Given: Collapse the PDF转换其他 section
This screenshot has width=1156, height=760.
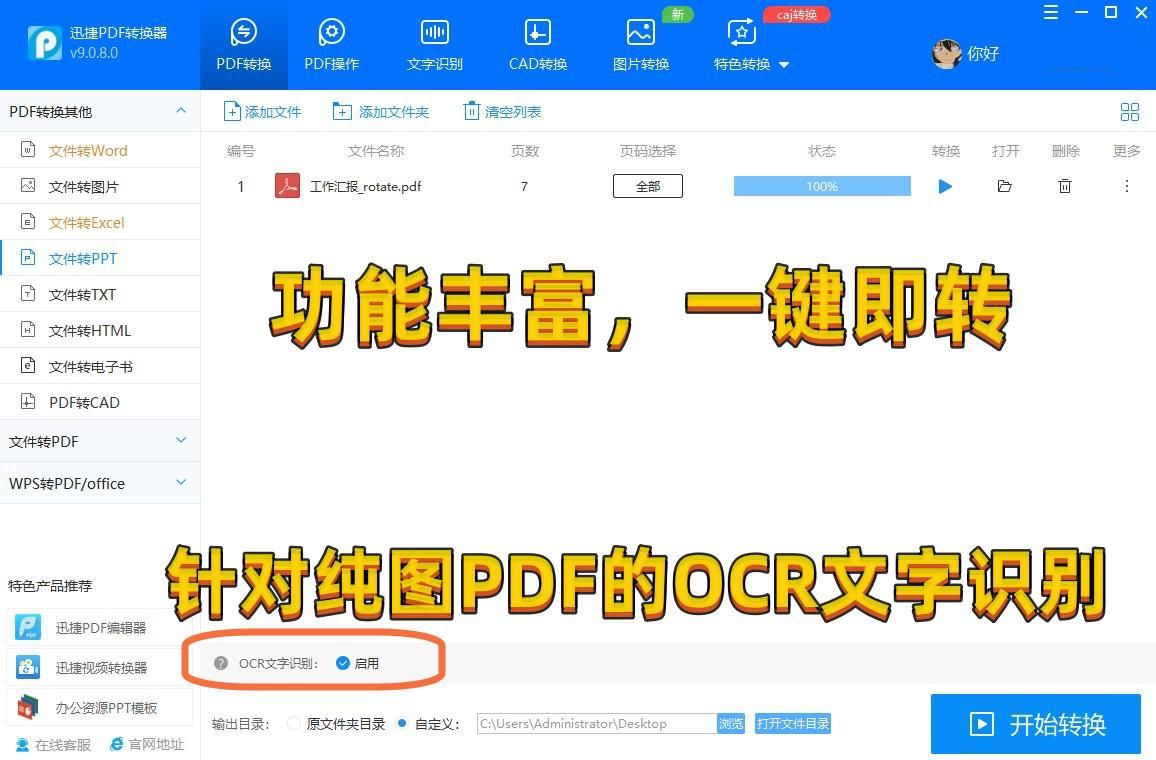Looking at the screenshot, I should click(x=181, y=111).
